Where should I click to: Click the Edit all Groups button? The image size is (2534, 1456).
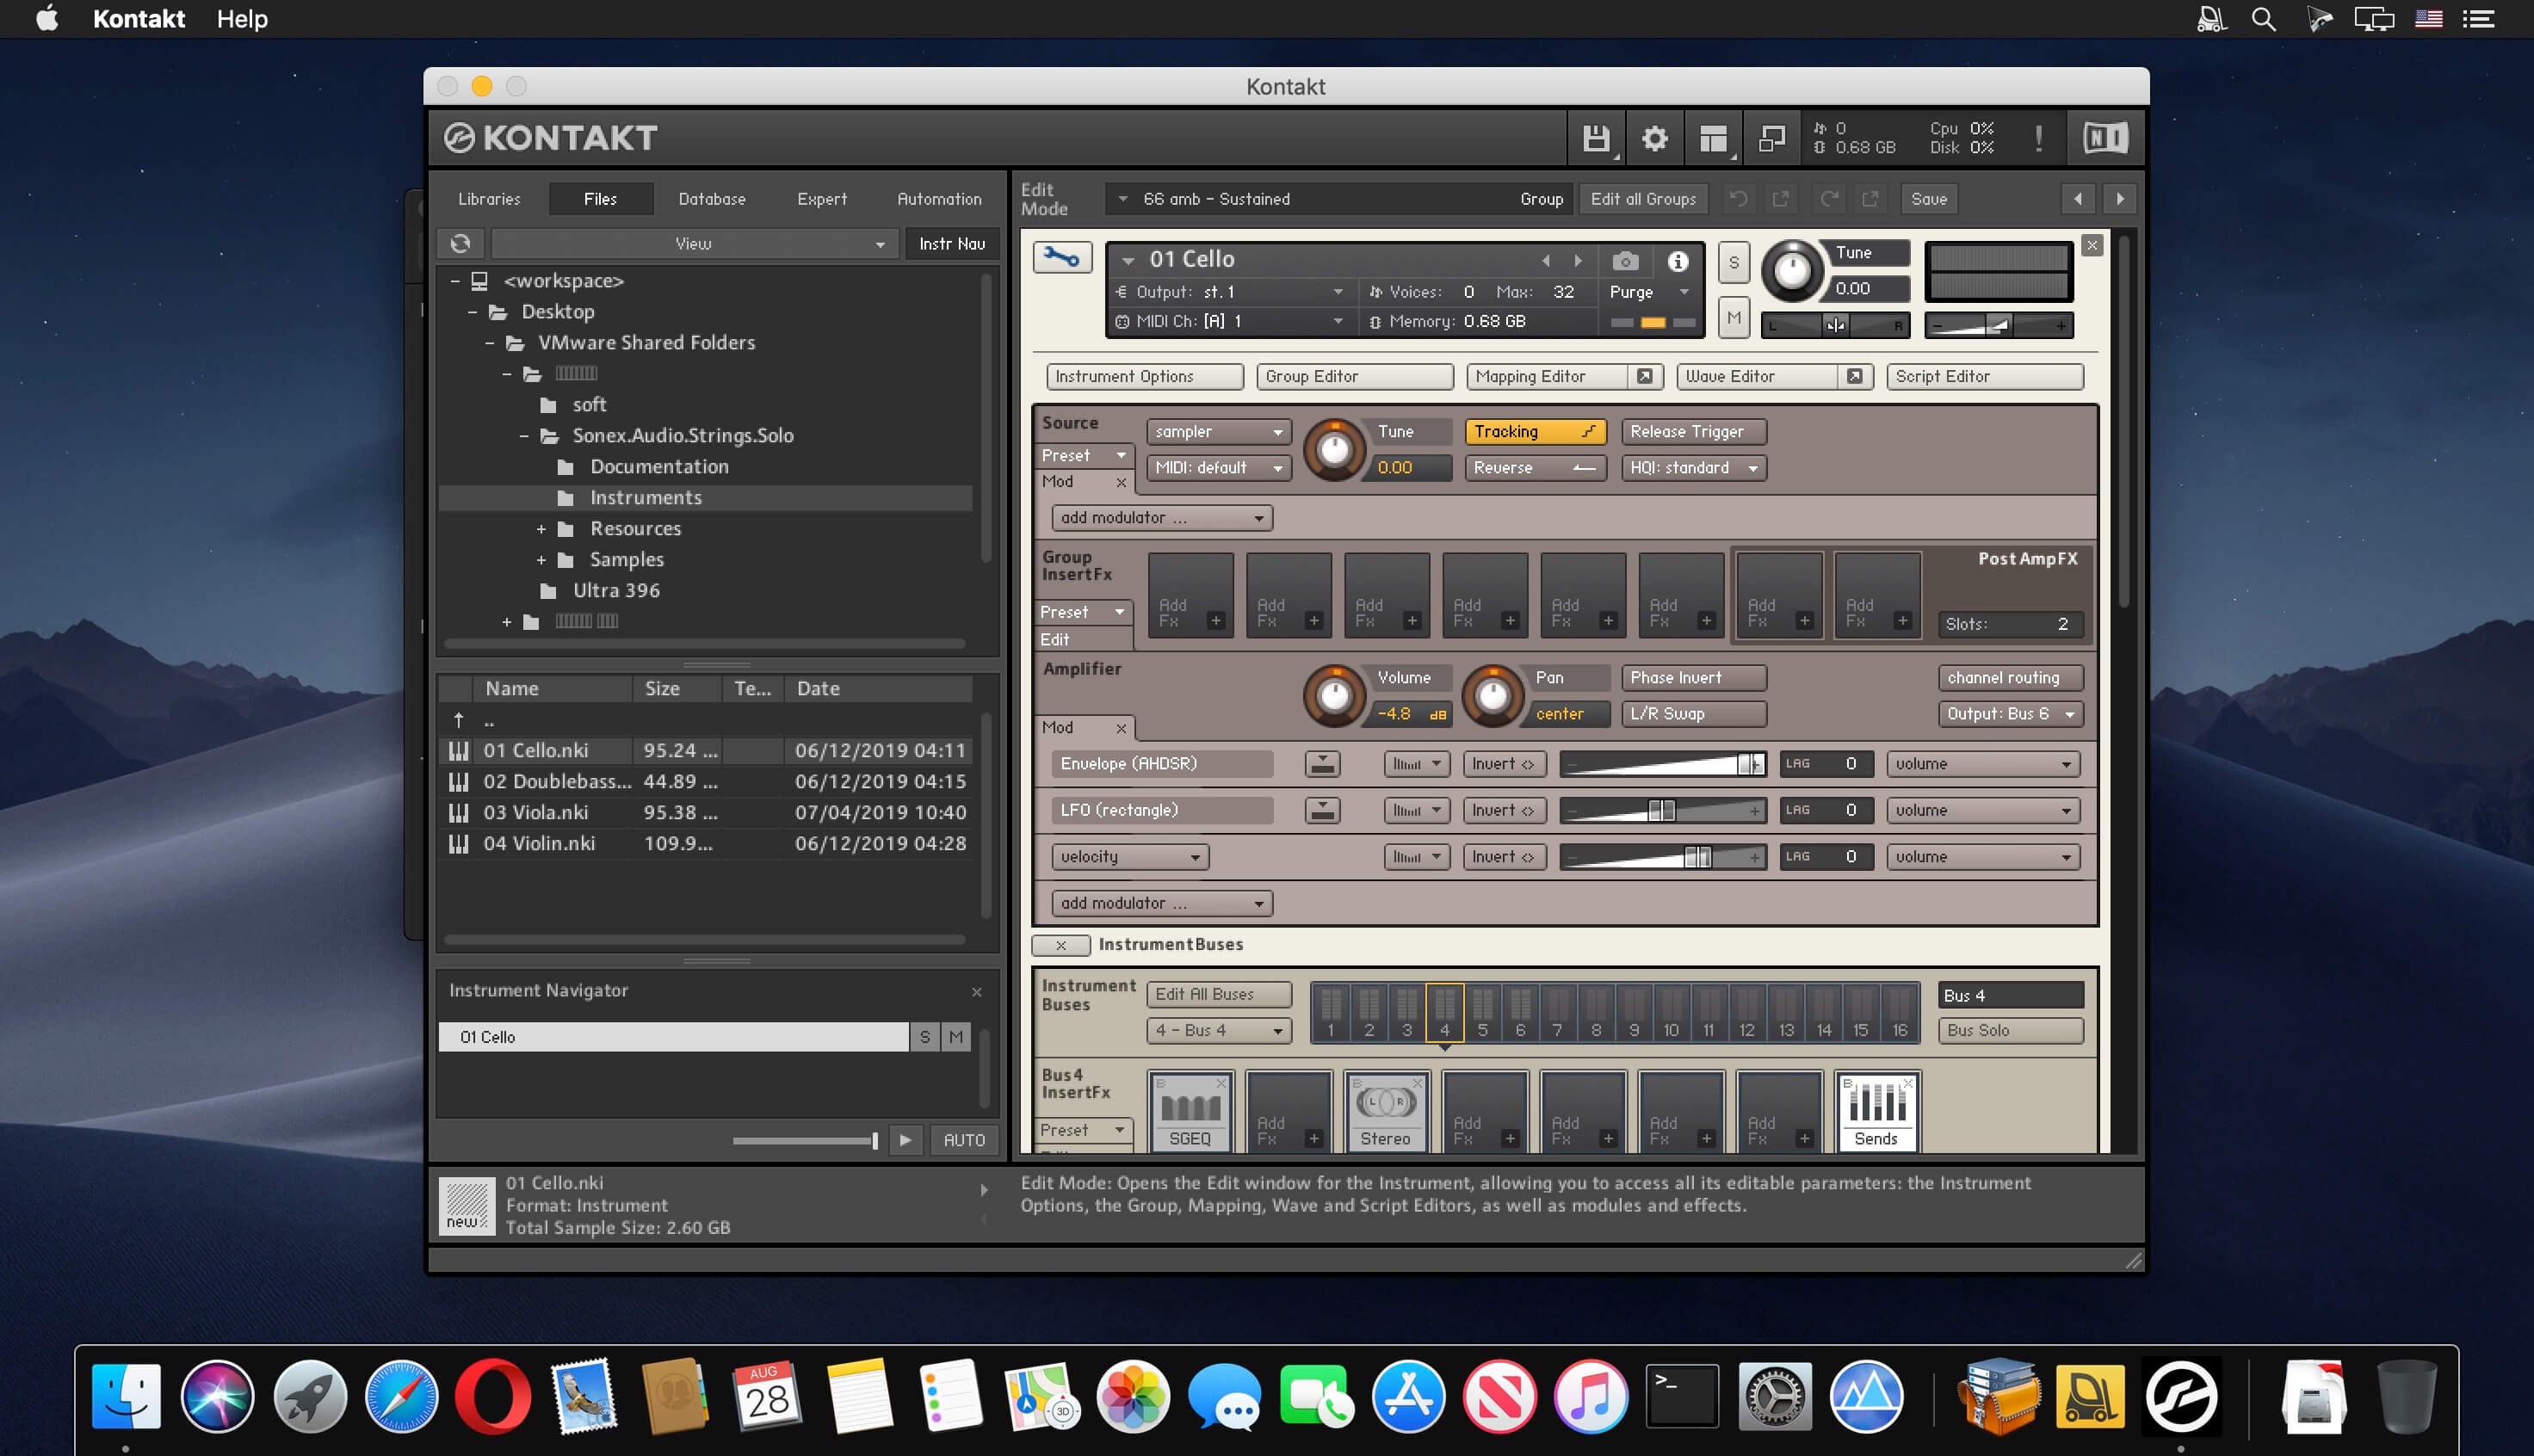point(1644,199)
